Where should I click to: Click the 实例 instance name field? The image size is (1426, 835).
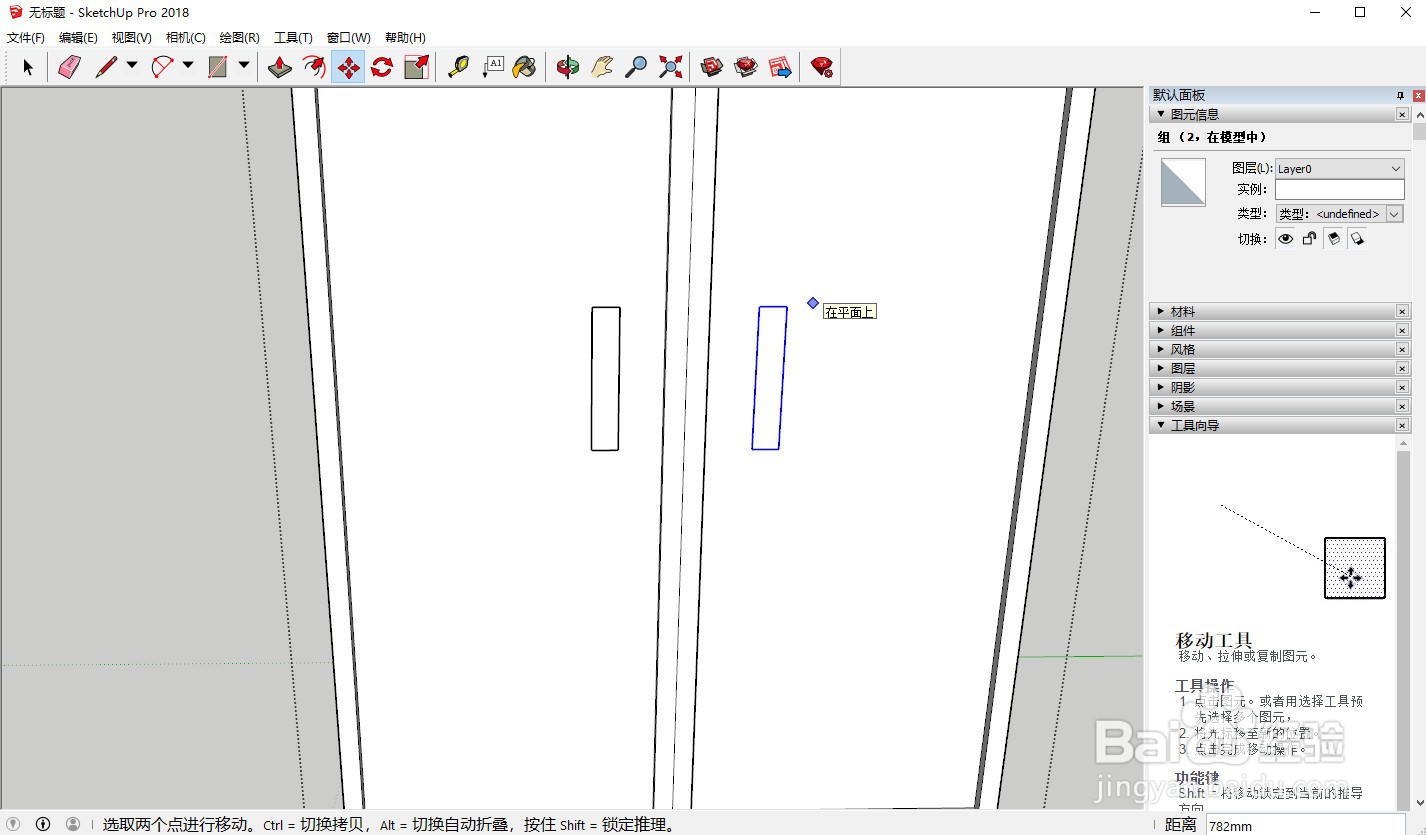tap(1340, 190)
